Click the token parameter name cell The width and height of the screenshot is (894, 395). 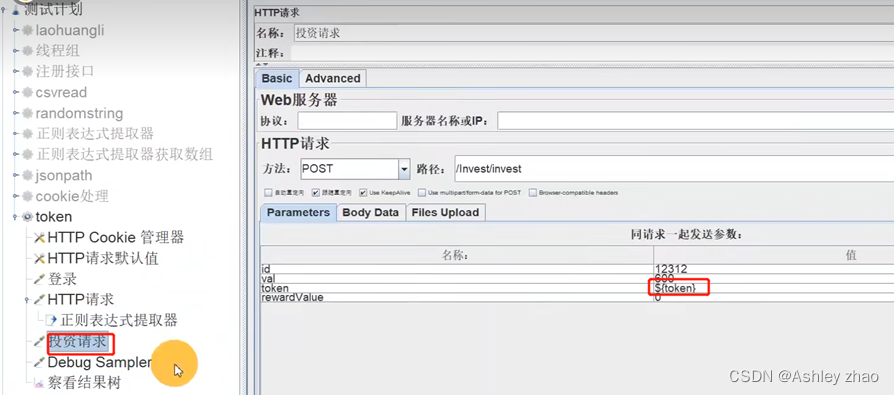pyautogui.click(x=457, y=288)
